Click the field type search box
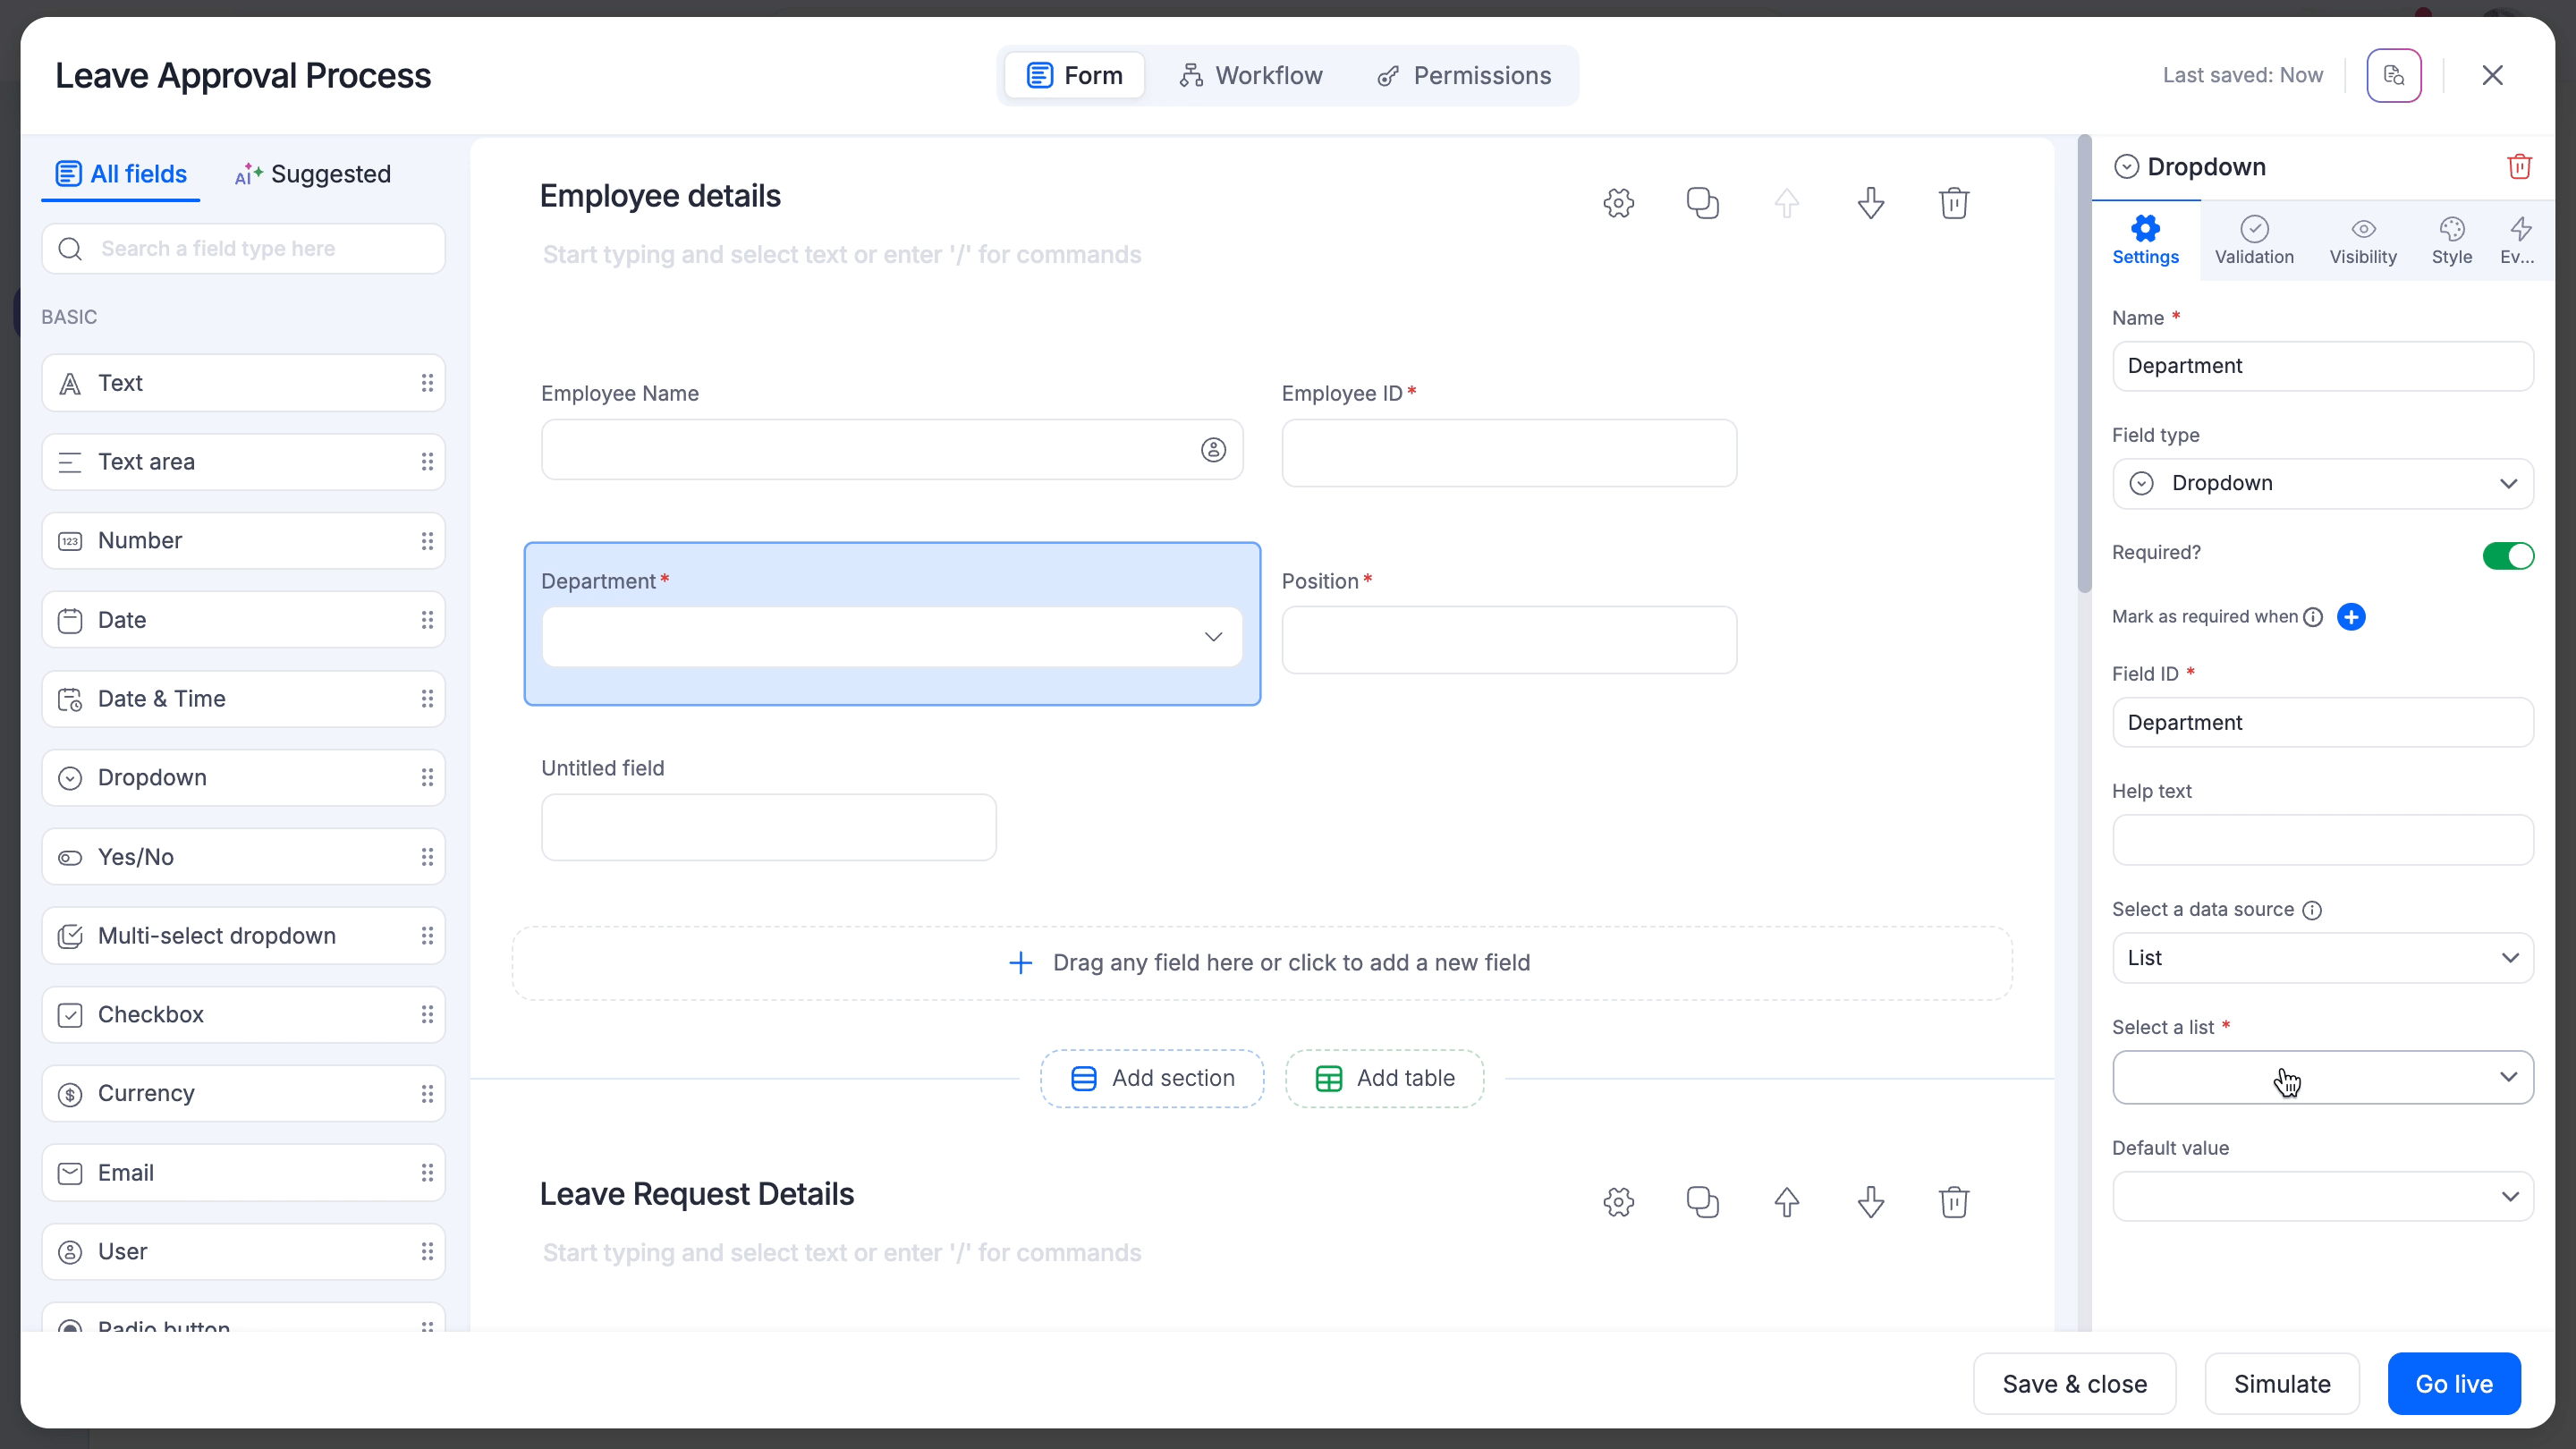 (x=243, y=249)
